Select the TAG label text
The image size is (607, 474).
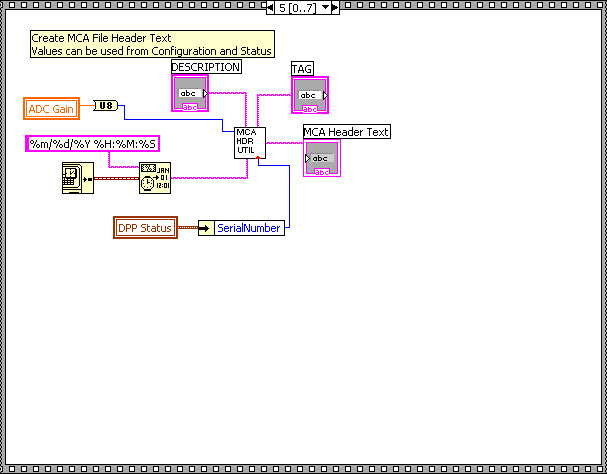pyautogui.click(x=302, y=68)
